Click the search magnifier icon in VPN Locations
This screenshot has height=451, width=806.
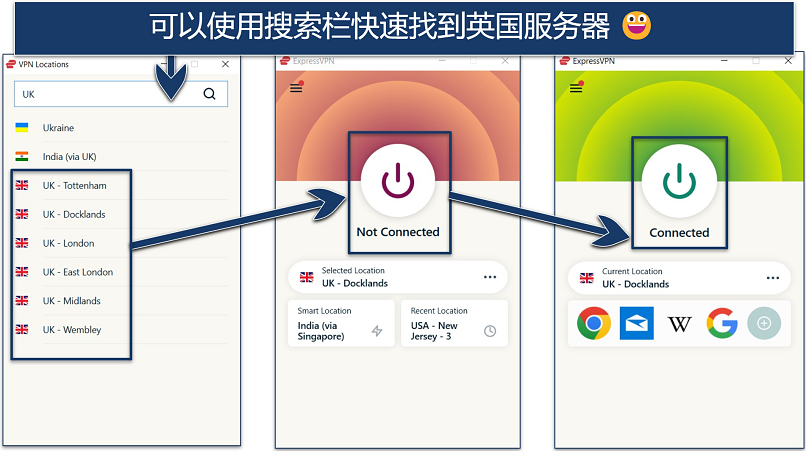tap(209, 94)
